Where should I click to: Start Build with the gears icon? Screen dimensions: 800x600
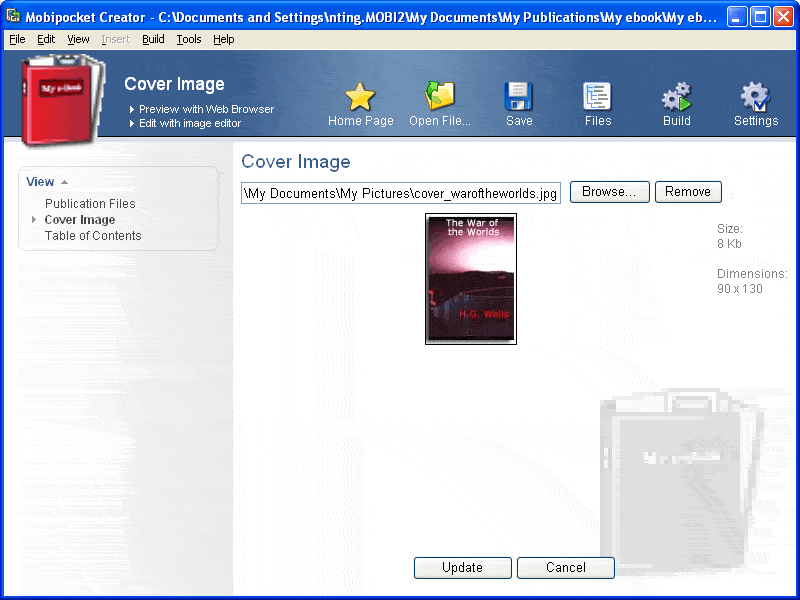(x=677, y=96)
